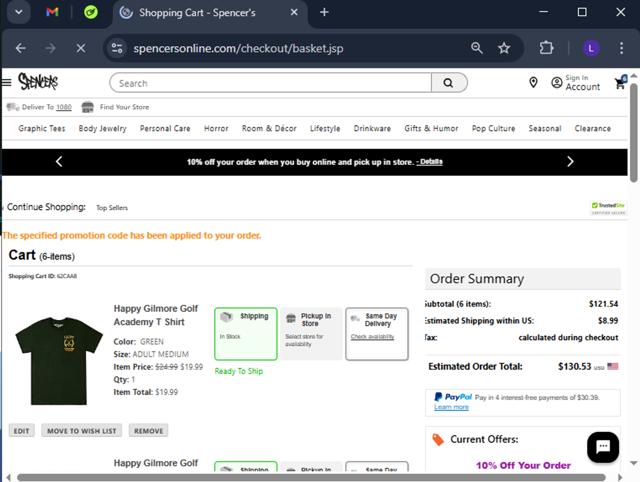
Task: Click MOVE TO WISH LIST button
Action: [x=82, y=431]
